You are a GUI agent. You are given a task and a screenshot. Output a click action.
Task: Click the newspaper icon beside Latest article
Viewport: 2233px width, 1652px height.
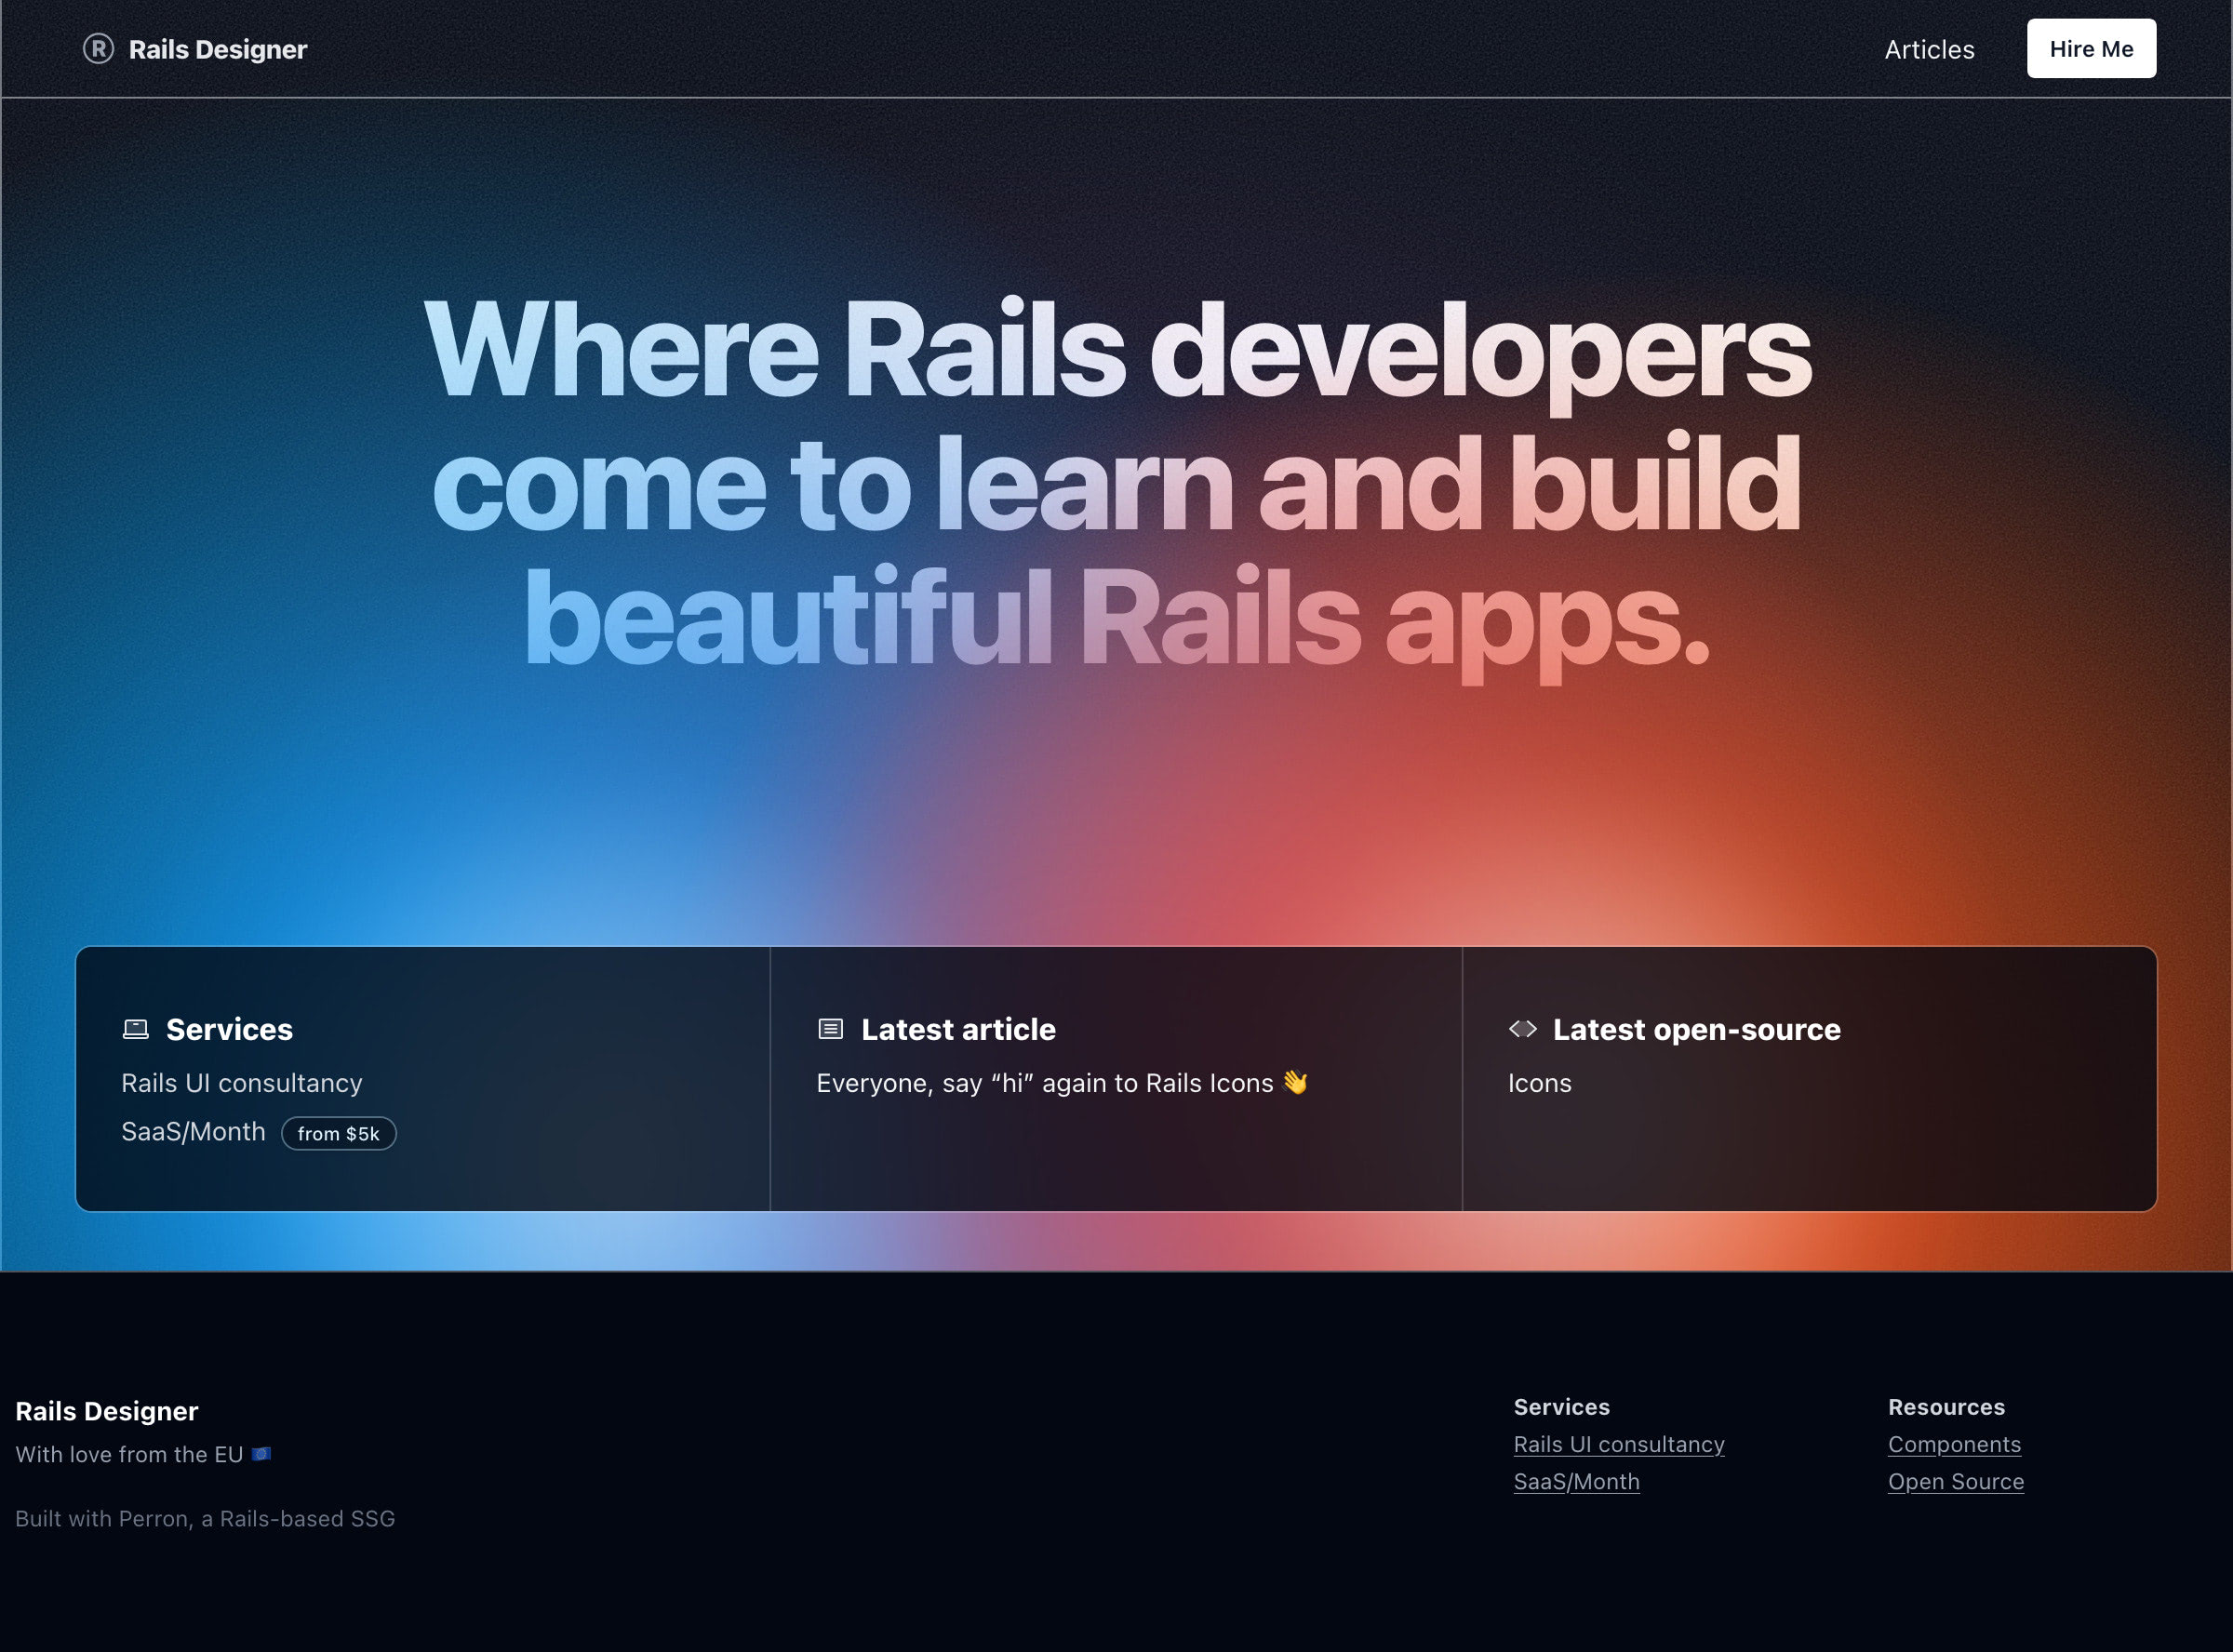point(830,1029)
